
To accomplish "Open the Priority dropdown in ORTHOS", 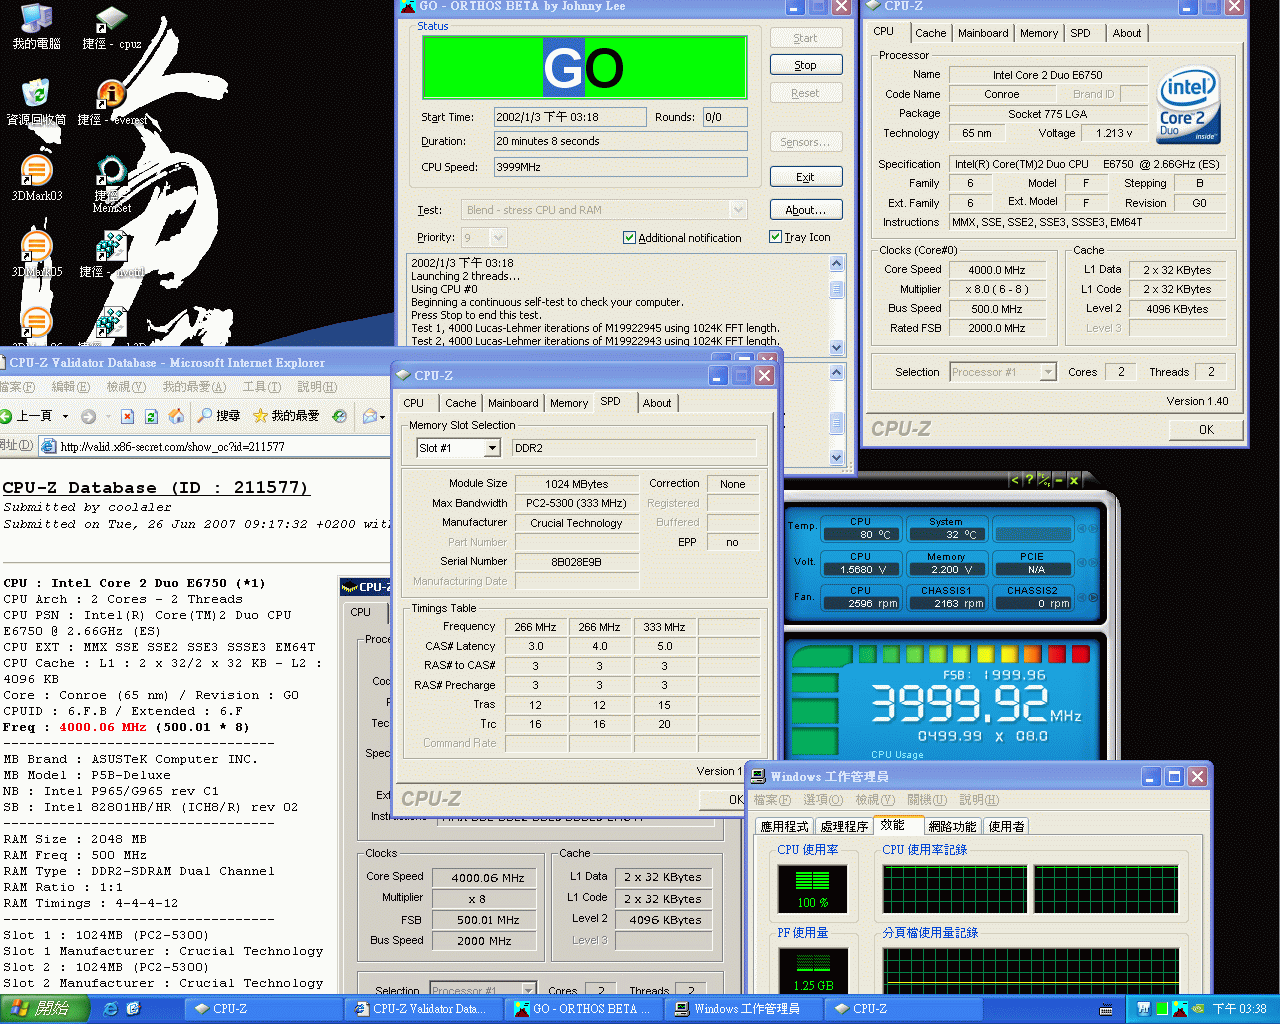I will point(498,237).
